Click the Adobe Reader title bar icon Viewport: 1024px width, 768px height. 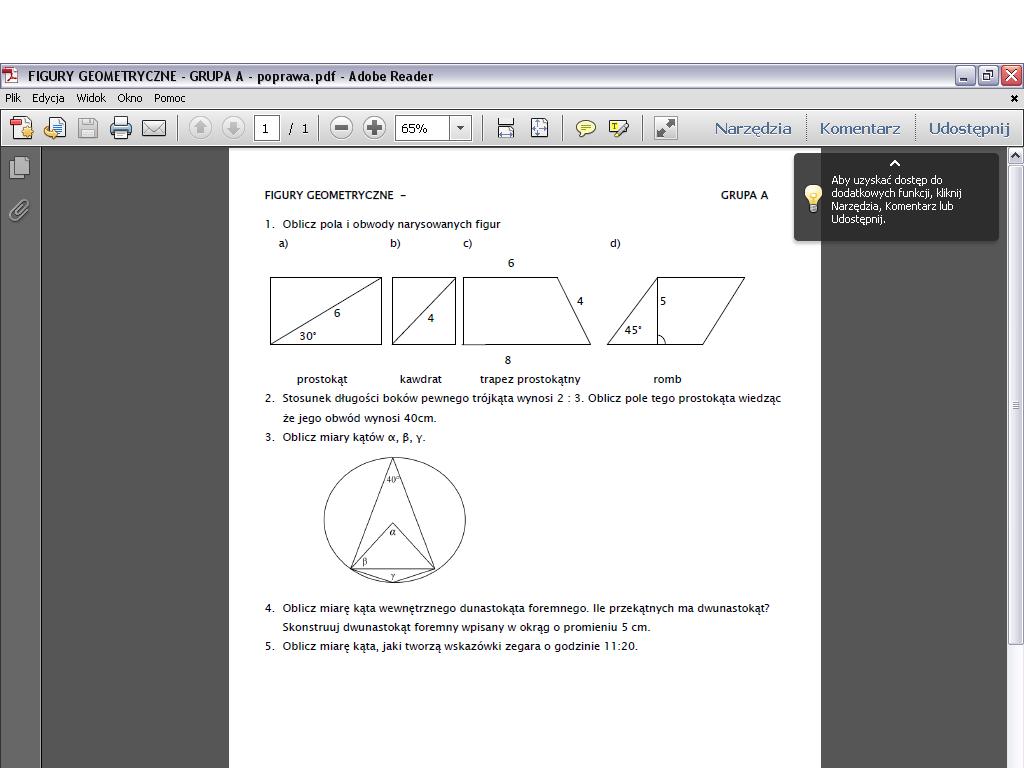[10, 76]
